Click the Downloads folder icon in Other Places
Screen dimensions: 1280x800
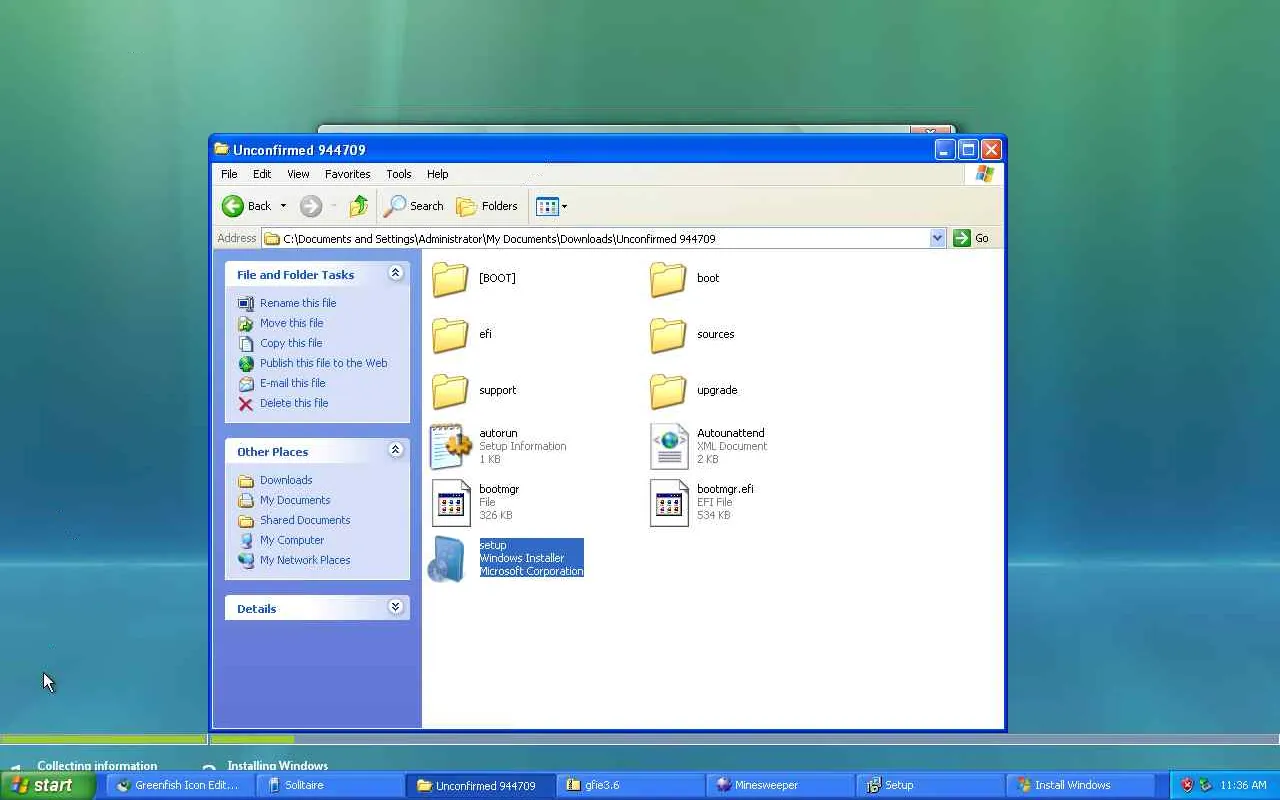pos(246,480)
